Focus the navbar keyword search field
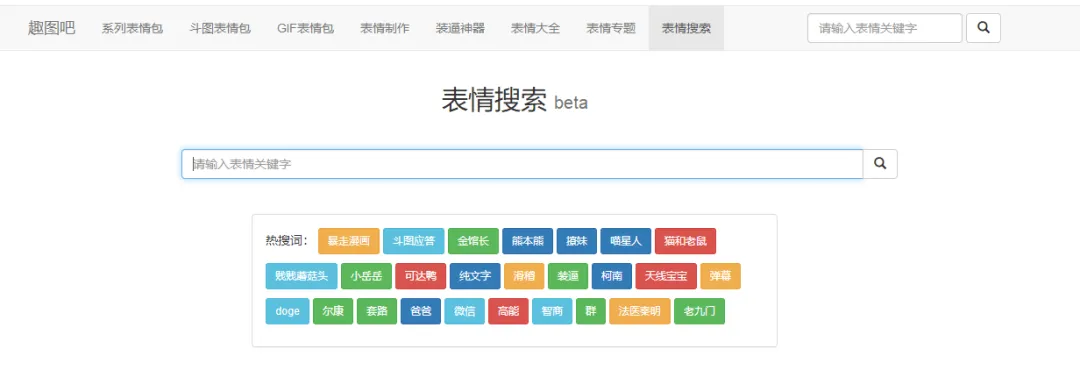The image size is (1080, 370). [x=884, y=28]
